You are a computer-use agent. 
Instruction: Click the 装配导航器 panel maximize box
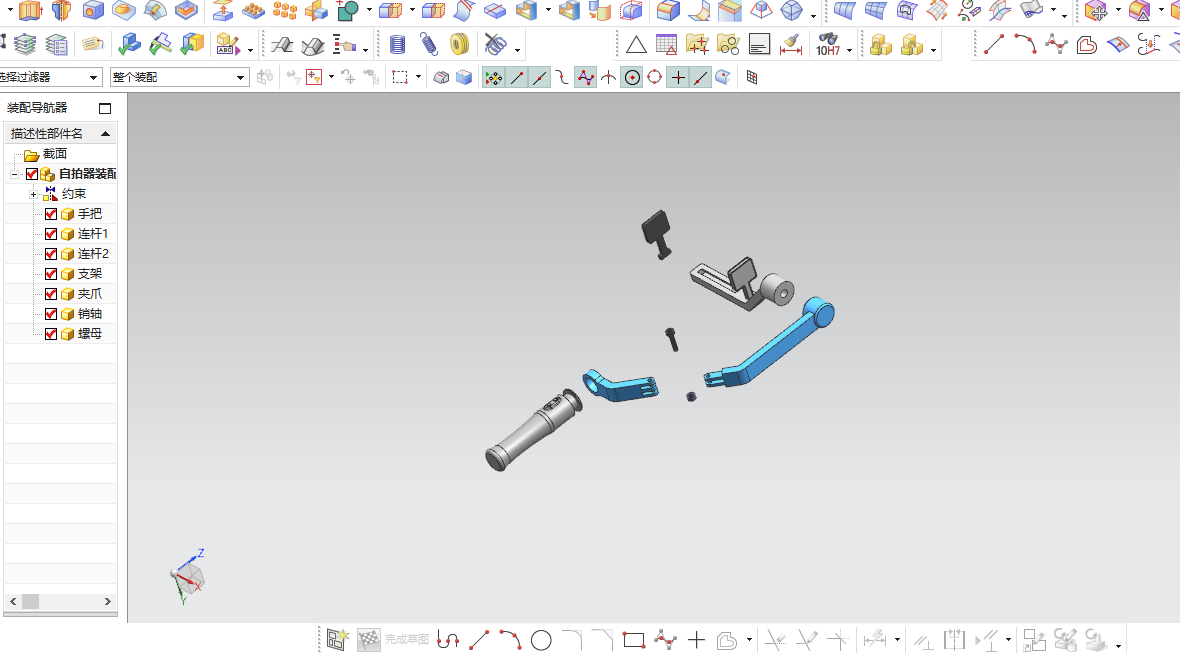[105, 108]
